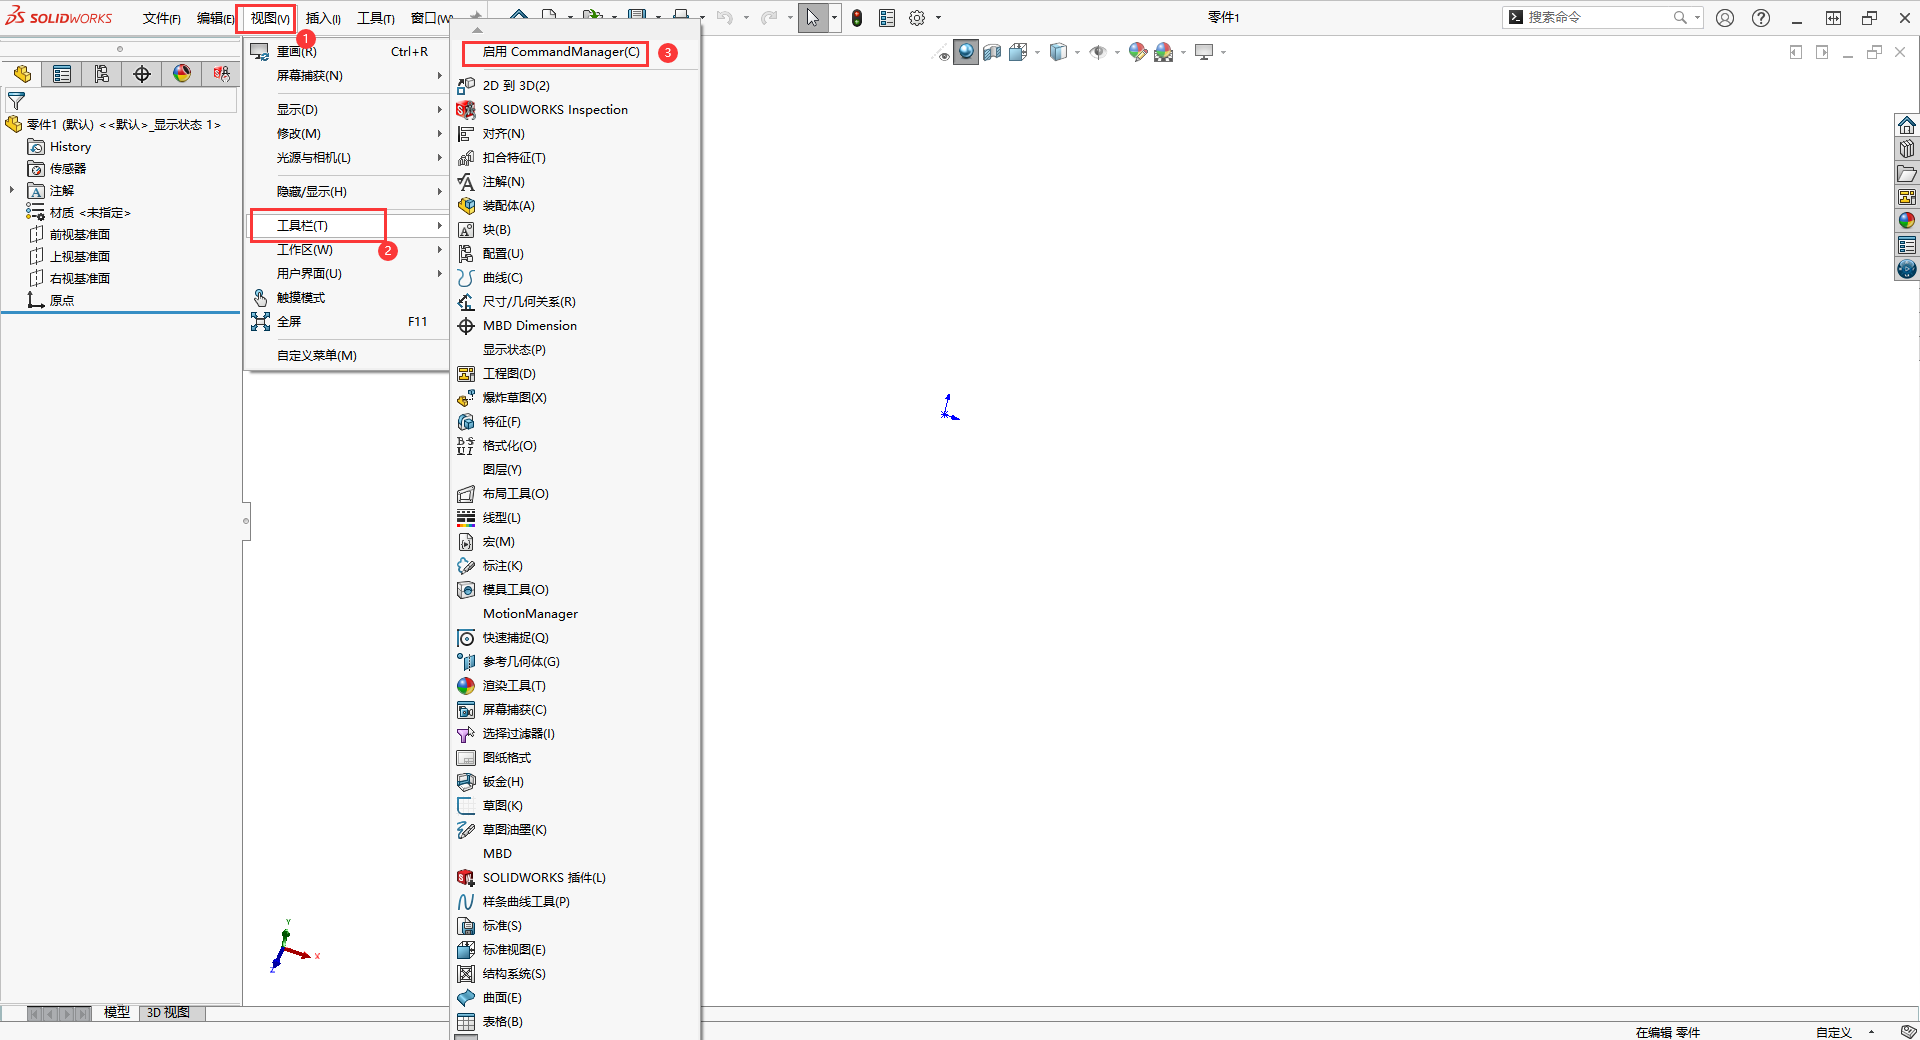Switch to the 3D 视图 tab
The image size is (1920, 1040).
[x=168, y=1012]
